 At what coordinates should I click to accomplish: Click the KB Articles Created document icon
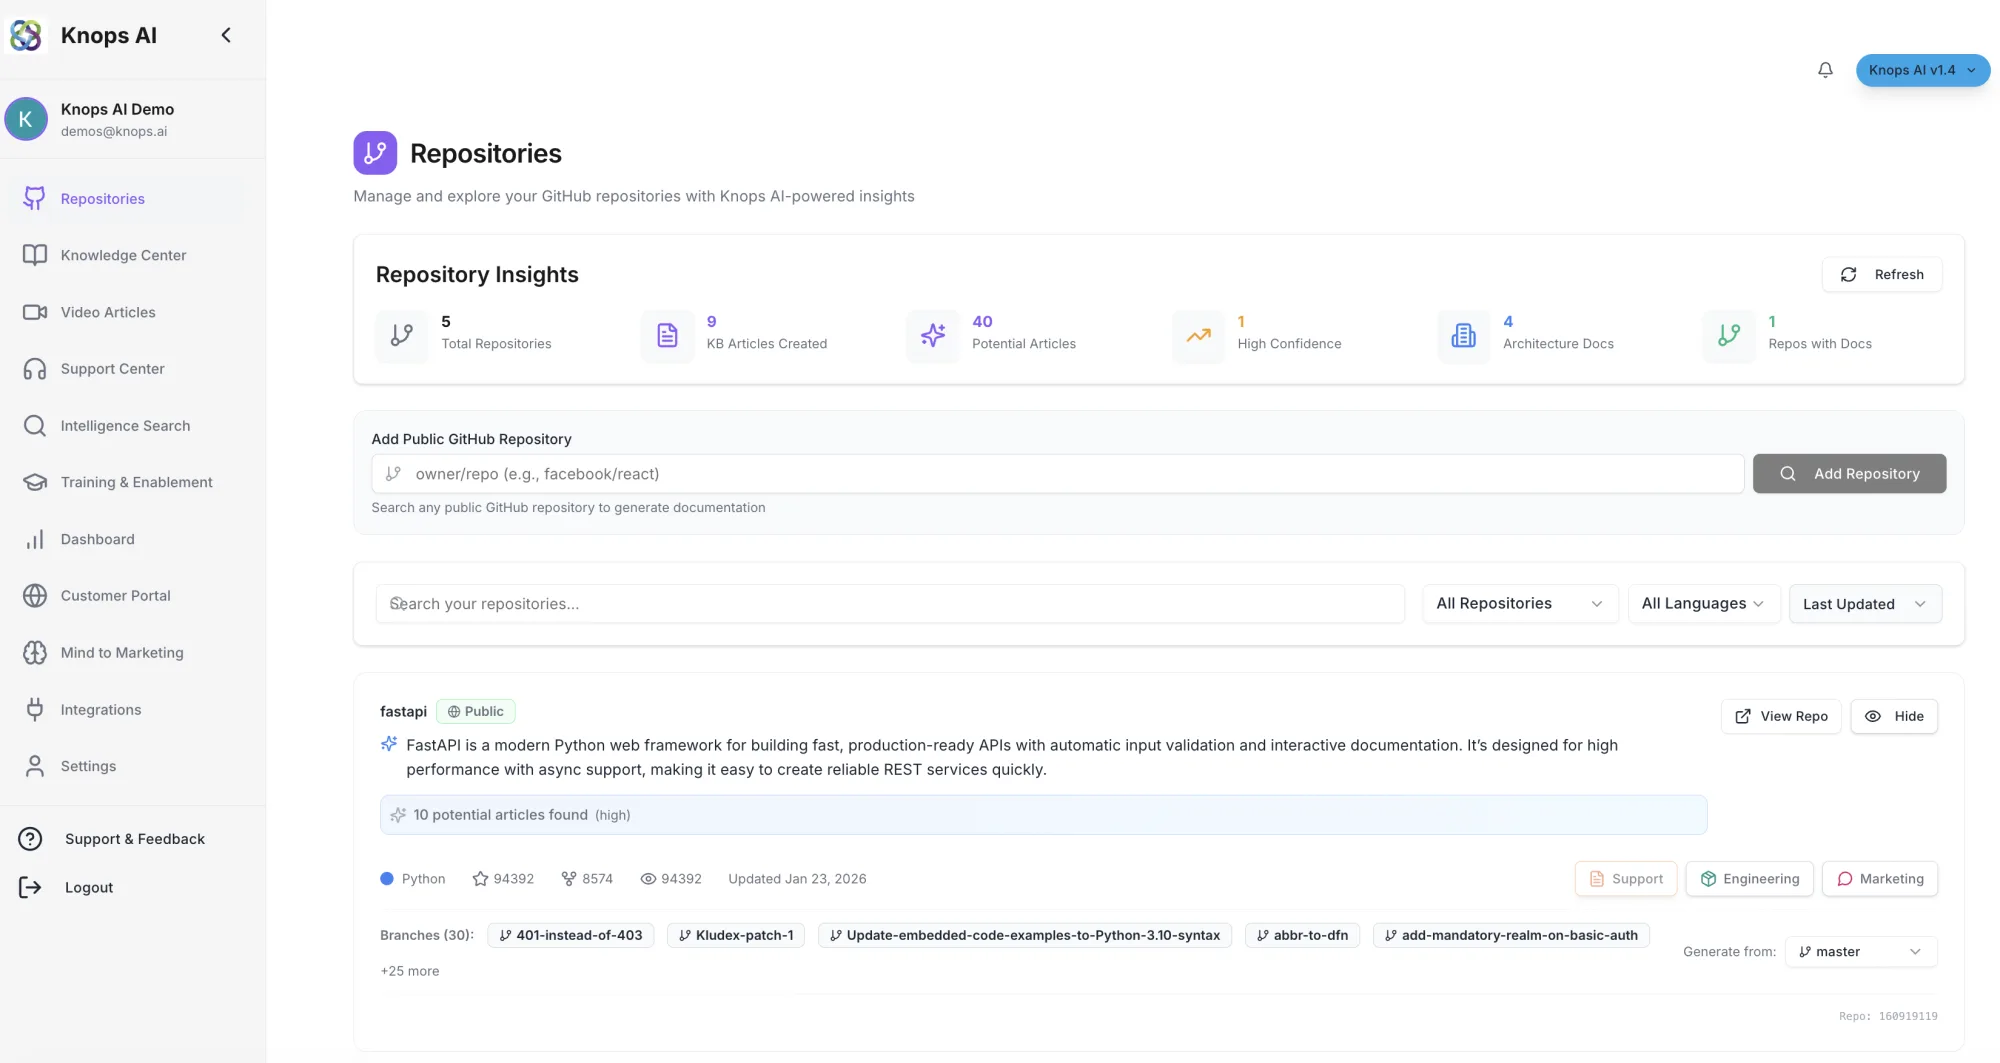[667, 335]
